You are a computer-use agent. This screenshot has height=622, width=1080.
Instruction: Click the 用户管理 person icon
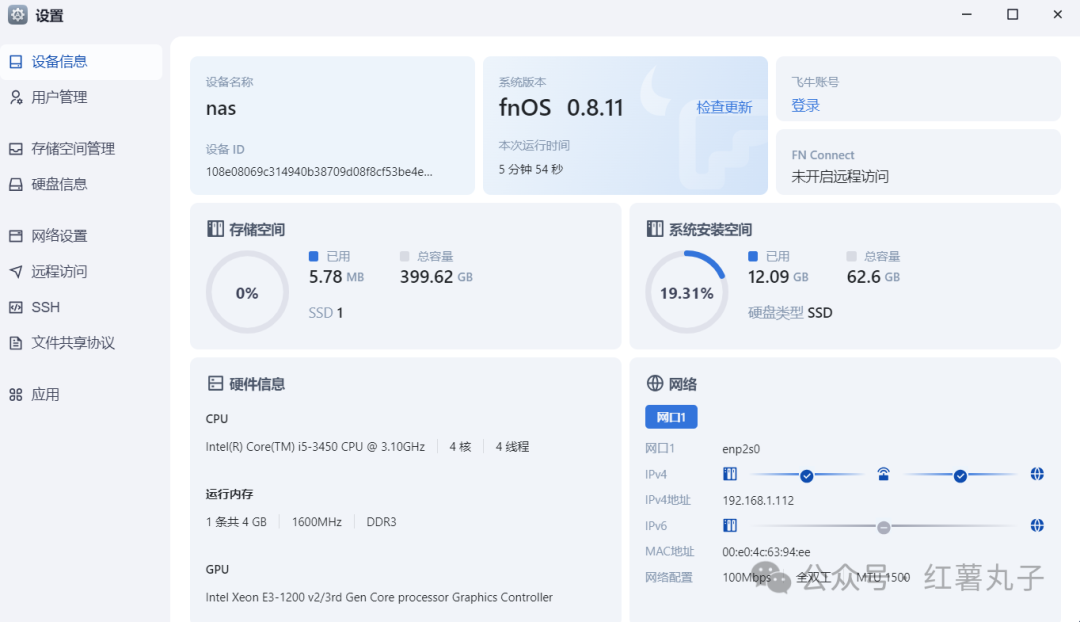click(x=16, y=97)
